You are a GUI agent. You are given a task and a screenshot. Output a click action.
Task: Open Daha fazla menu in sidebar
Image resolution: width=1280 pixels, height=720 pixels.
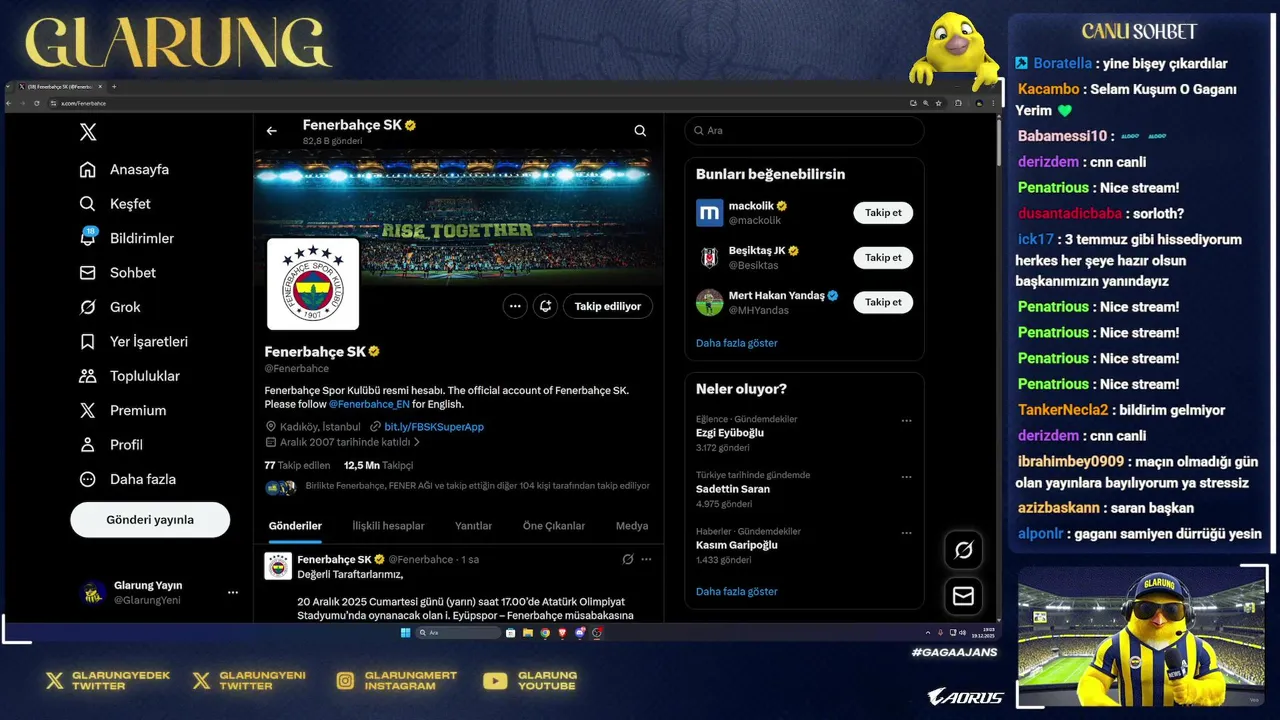(x=128, y=479)
